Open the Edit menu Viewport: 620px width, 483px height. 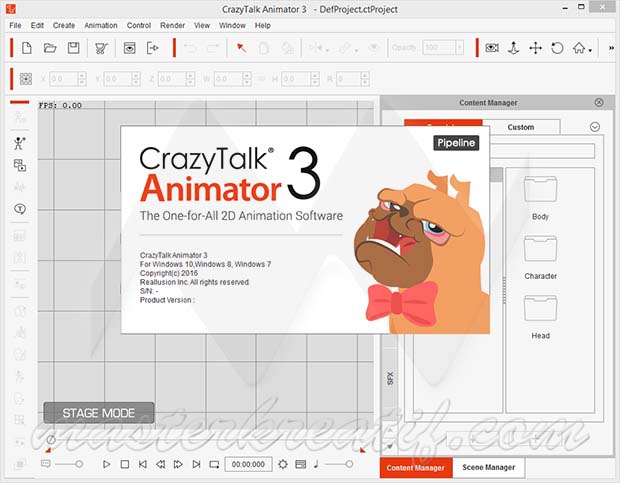[37, 25]
